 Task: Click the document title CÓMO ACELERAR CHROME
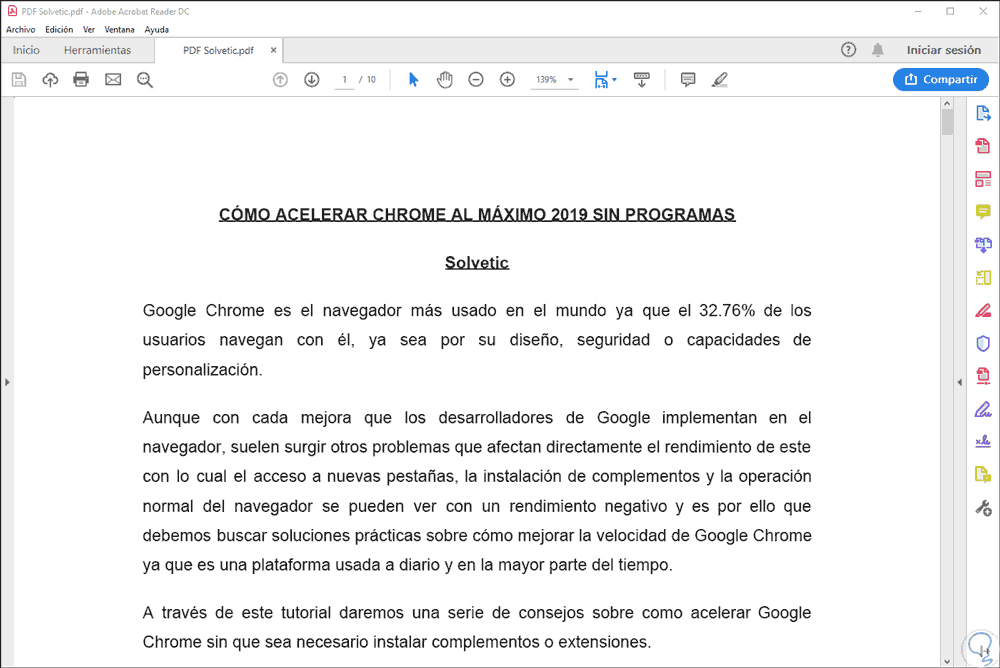tap(477, 214)
